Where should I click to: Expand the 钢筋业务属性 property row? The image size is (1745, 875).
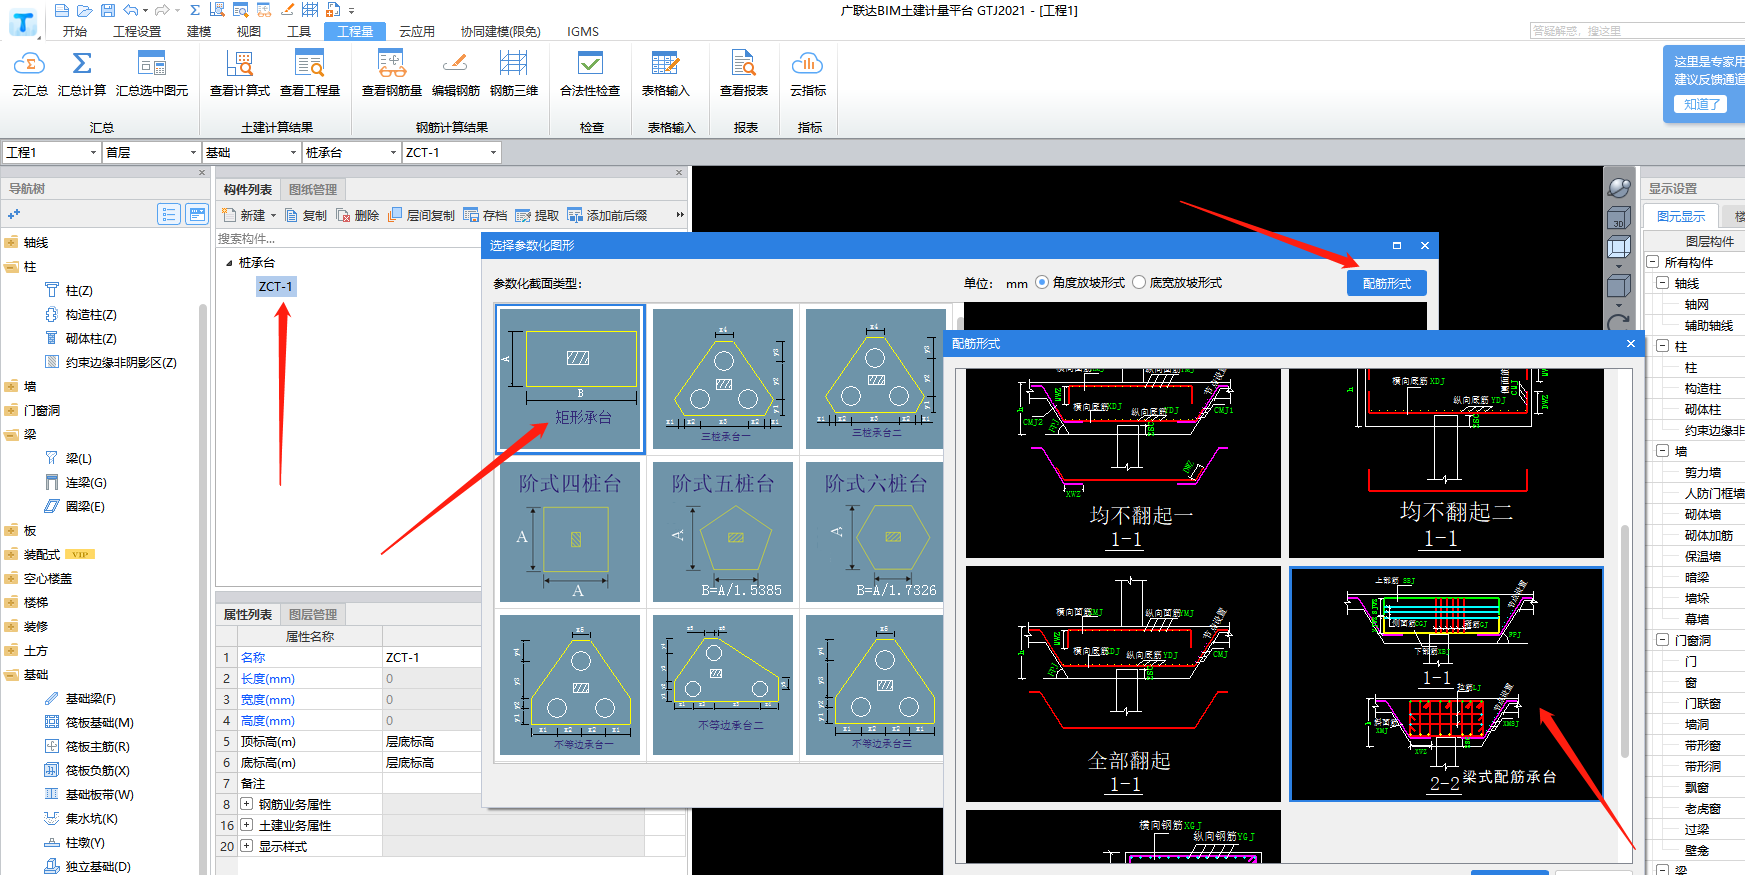246,804
